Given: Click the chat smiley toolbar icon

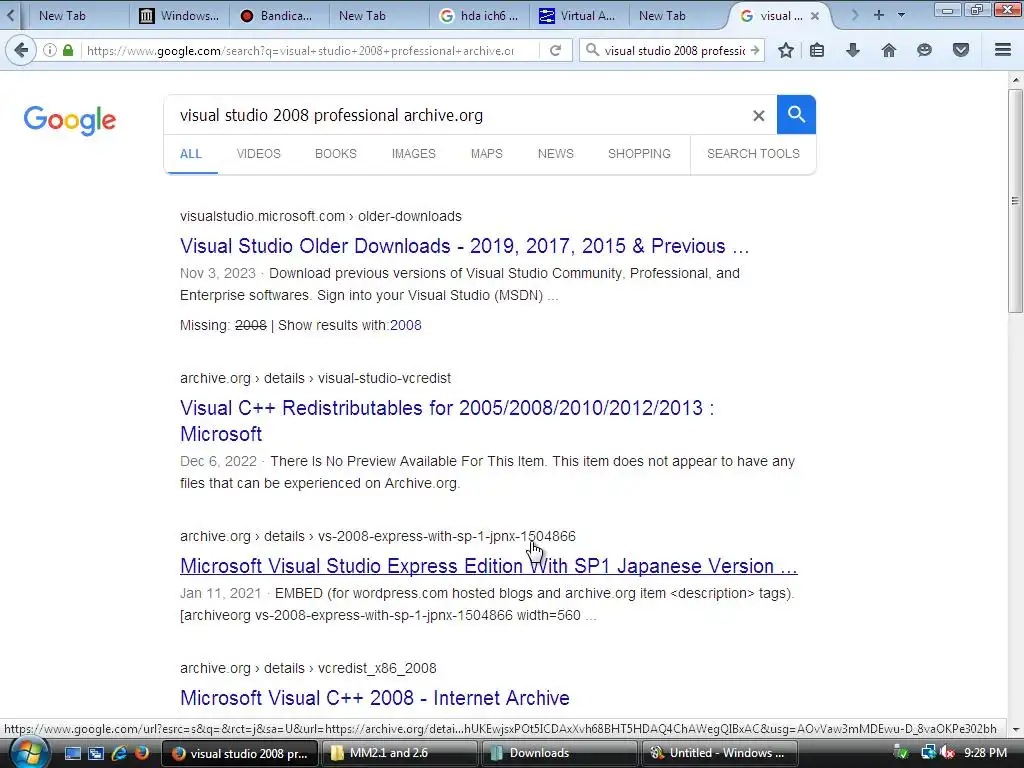Looking at the screenshot, I should click(924, 50).
